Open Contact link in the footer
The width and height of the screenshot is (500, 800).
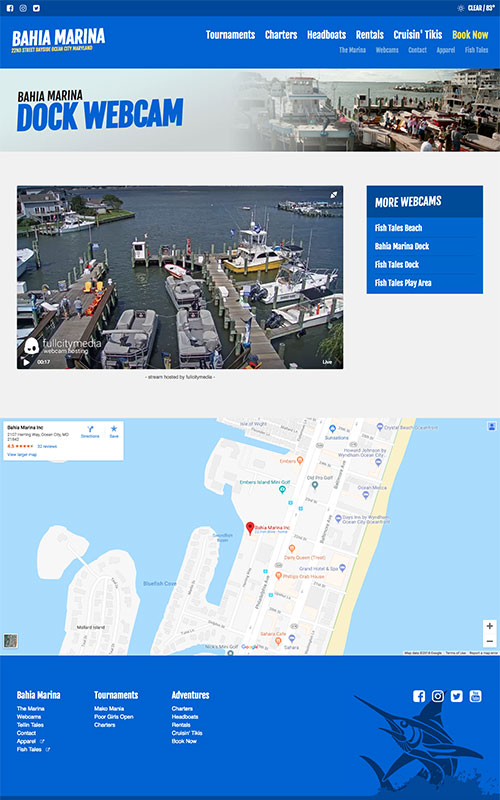pyautogui.click(x=27, y=733)
